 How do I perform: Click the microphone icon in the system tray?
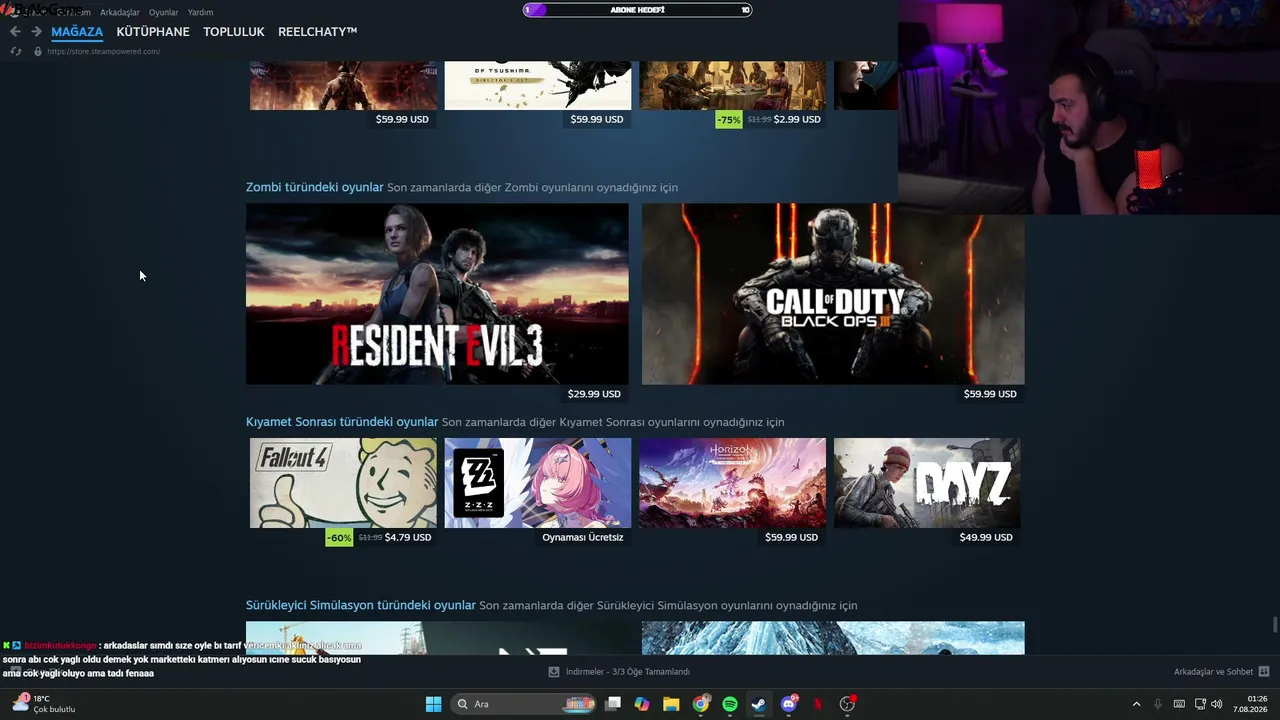tap(1158, 704)
